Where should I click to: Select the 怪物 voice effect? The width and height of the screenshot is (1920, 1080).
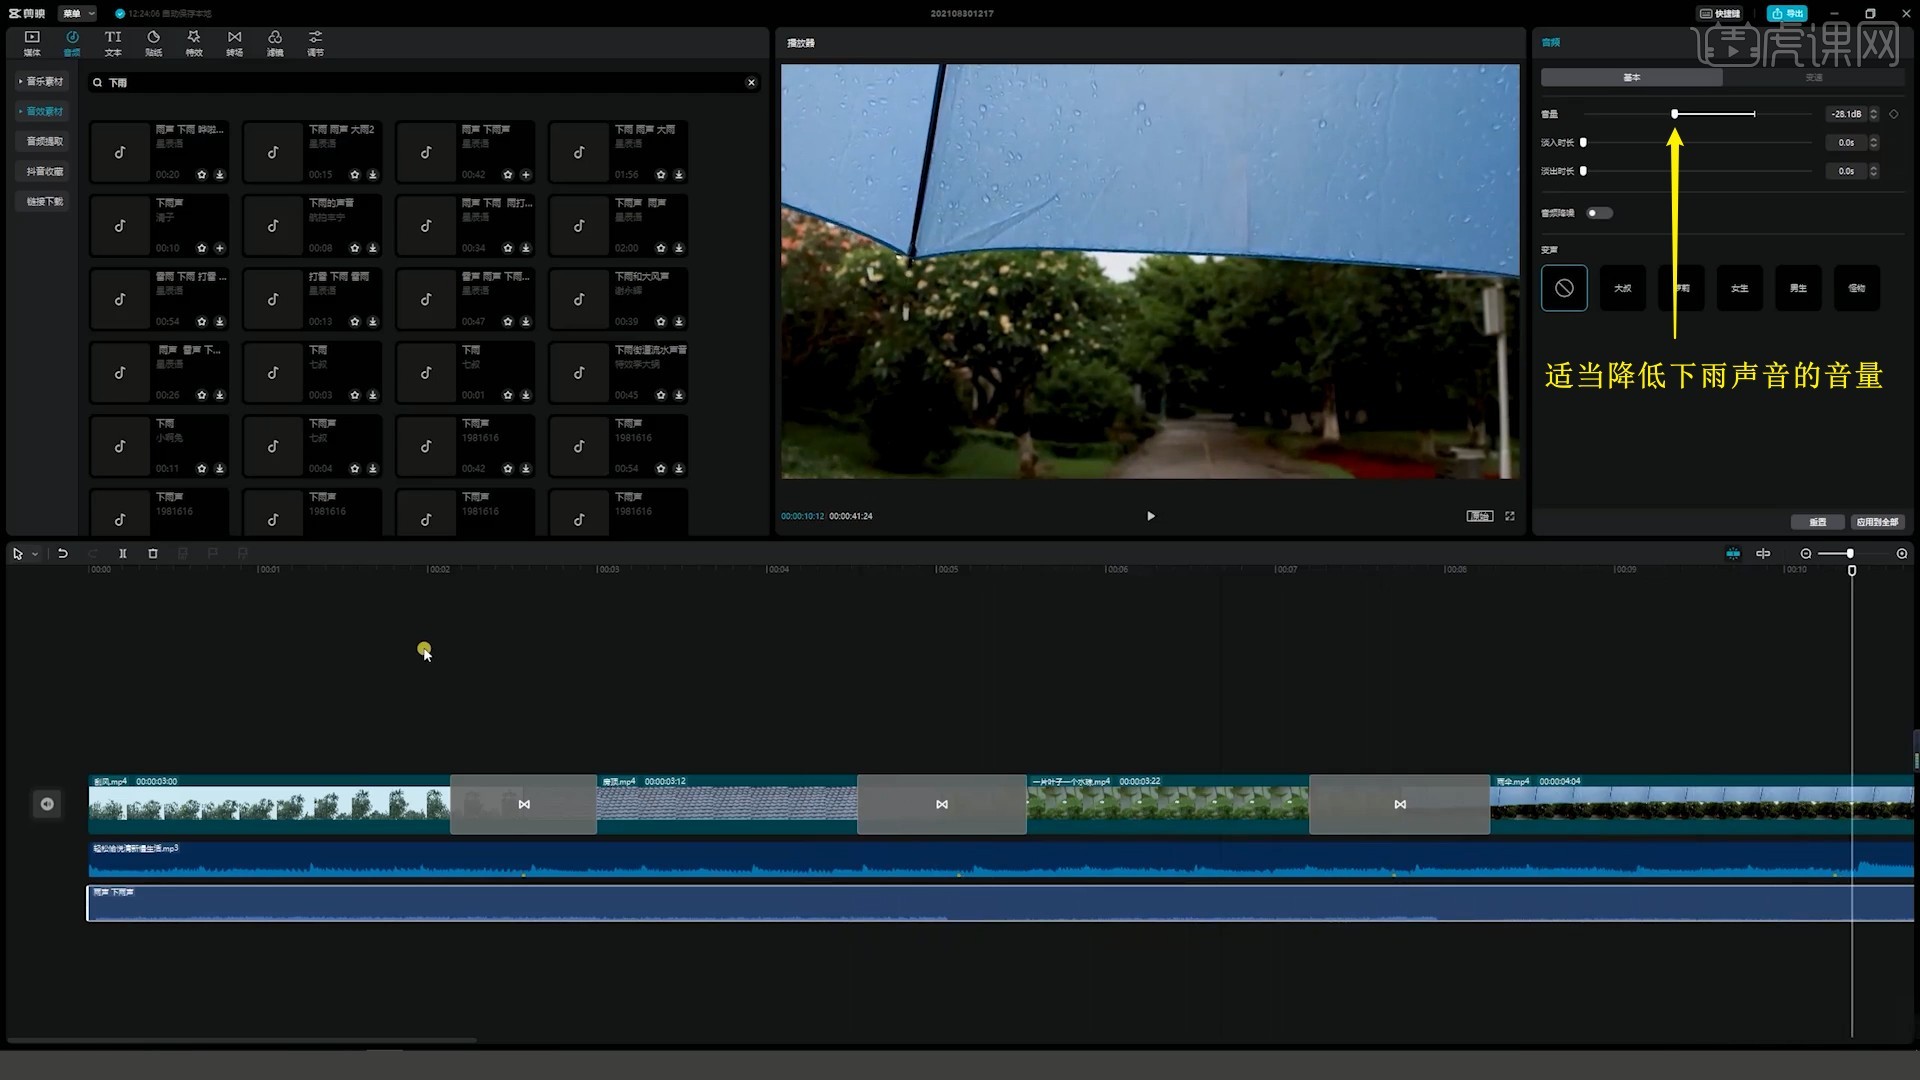pyautogui.click(x=1857, y=288)
